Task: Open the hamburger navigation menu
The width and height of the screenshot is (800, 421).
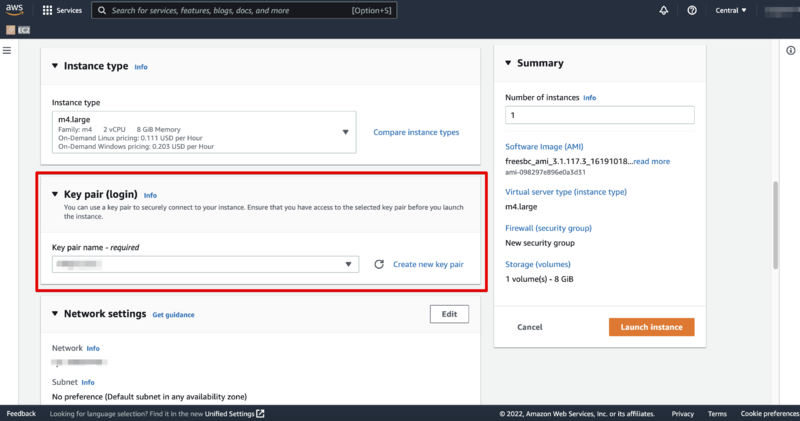Action: (x=7, y=51)
